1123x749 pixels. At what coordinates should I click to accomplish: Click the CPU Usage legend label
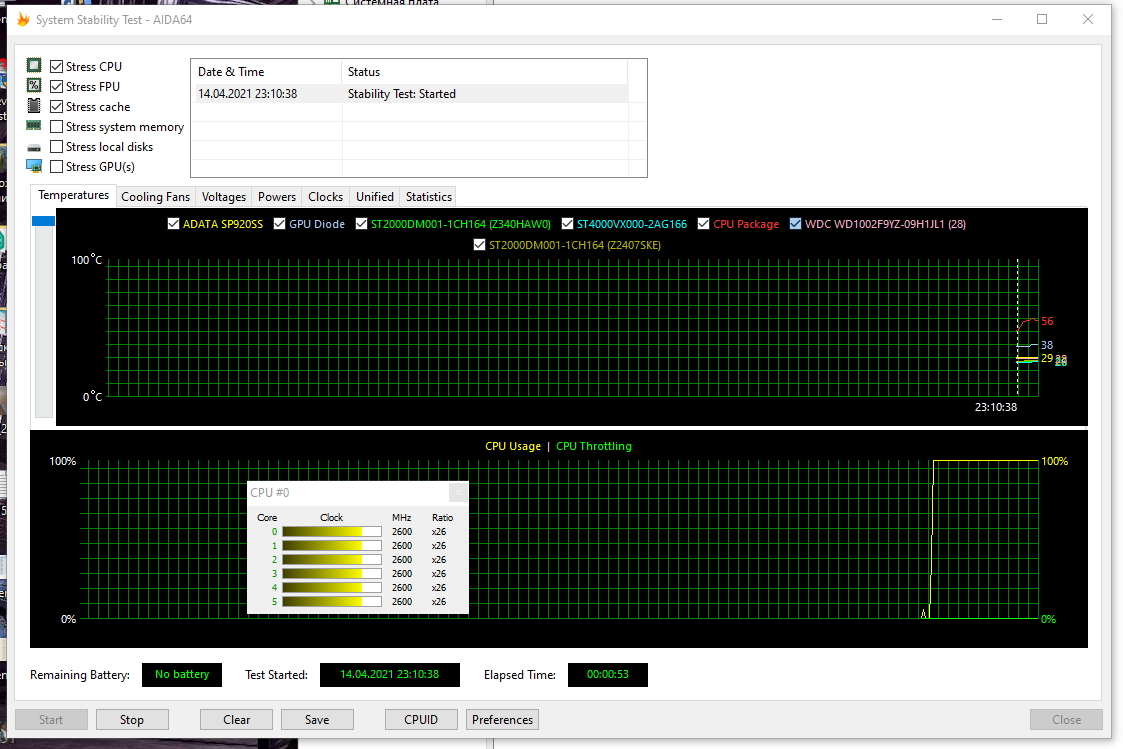[513, 446]
